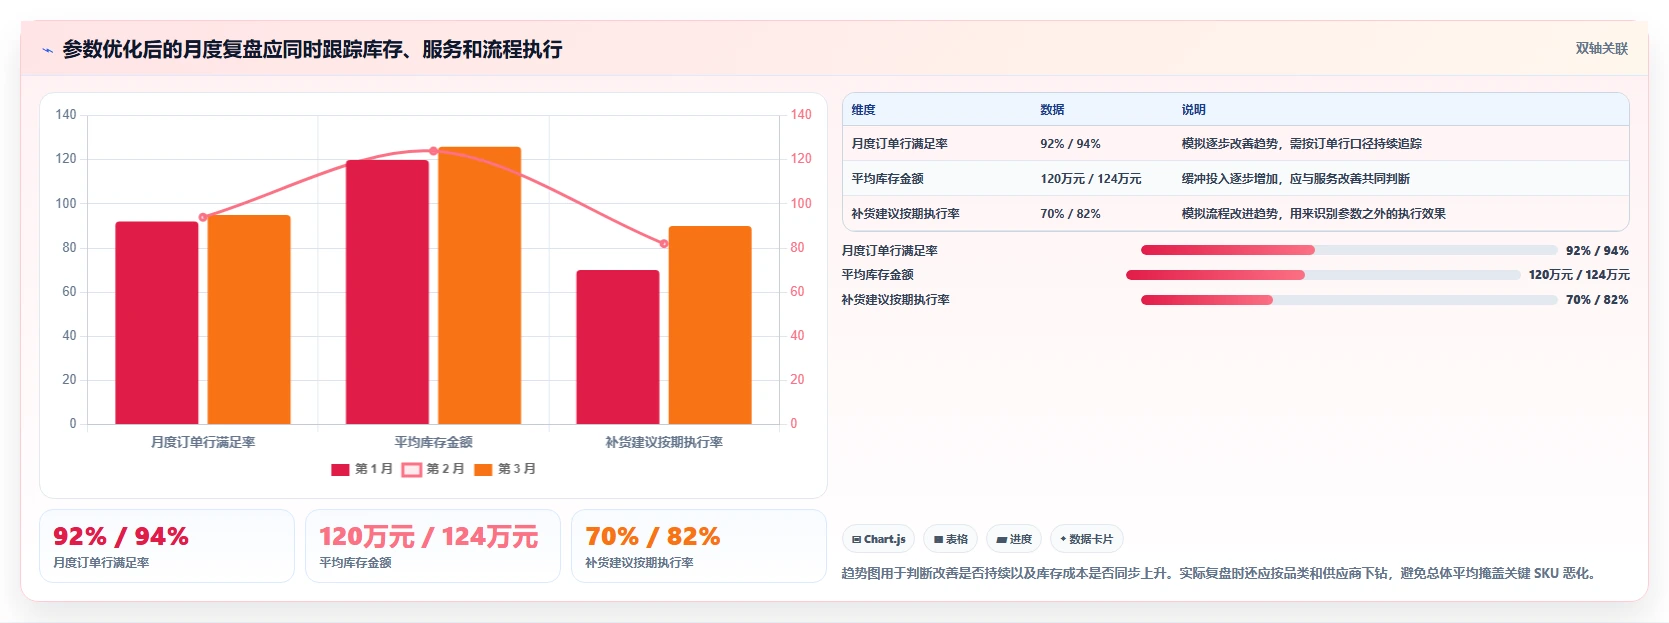
Task: Click the line point above 补货建议按期执行率
Action: (664, 243)
